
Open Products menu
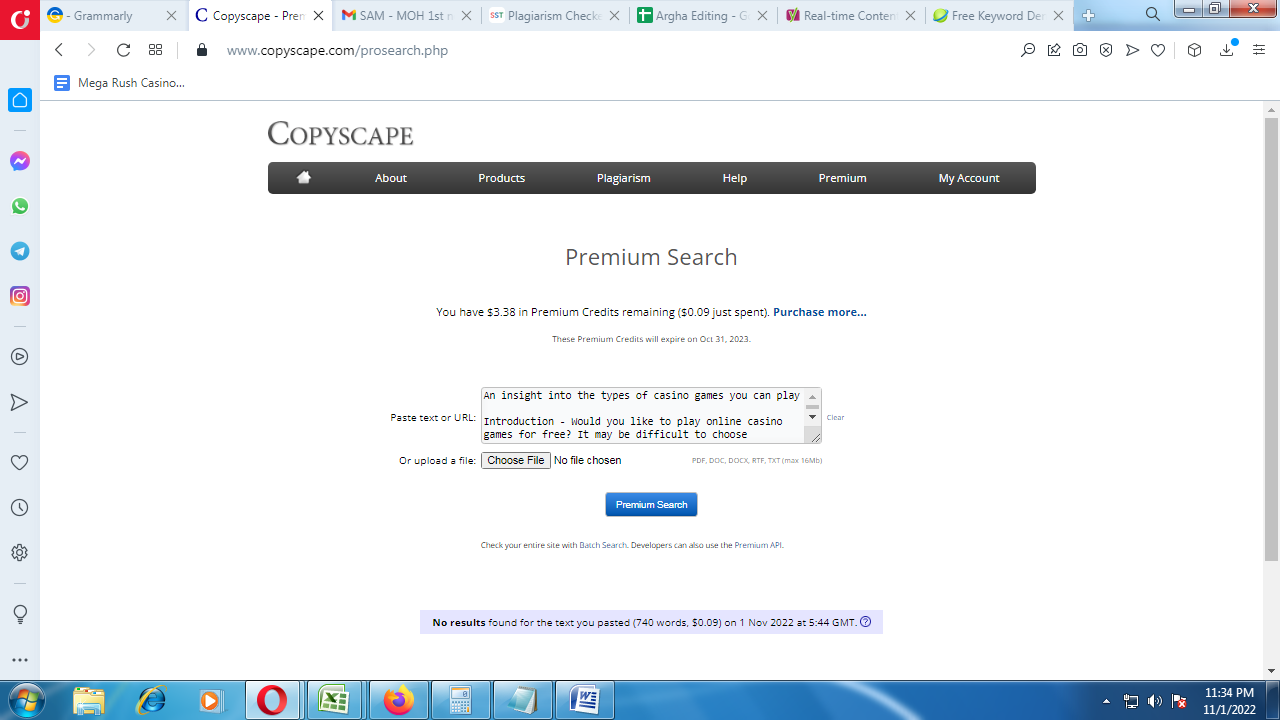tap(502, 178)
